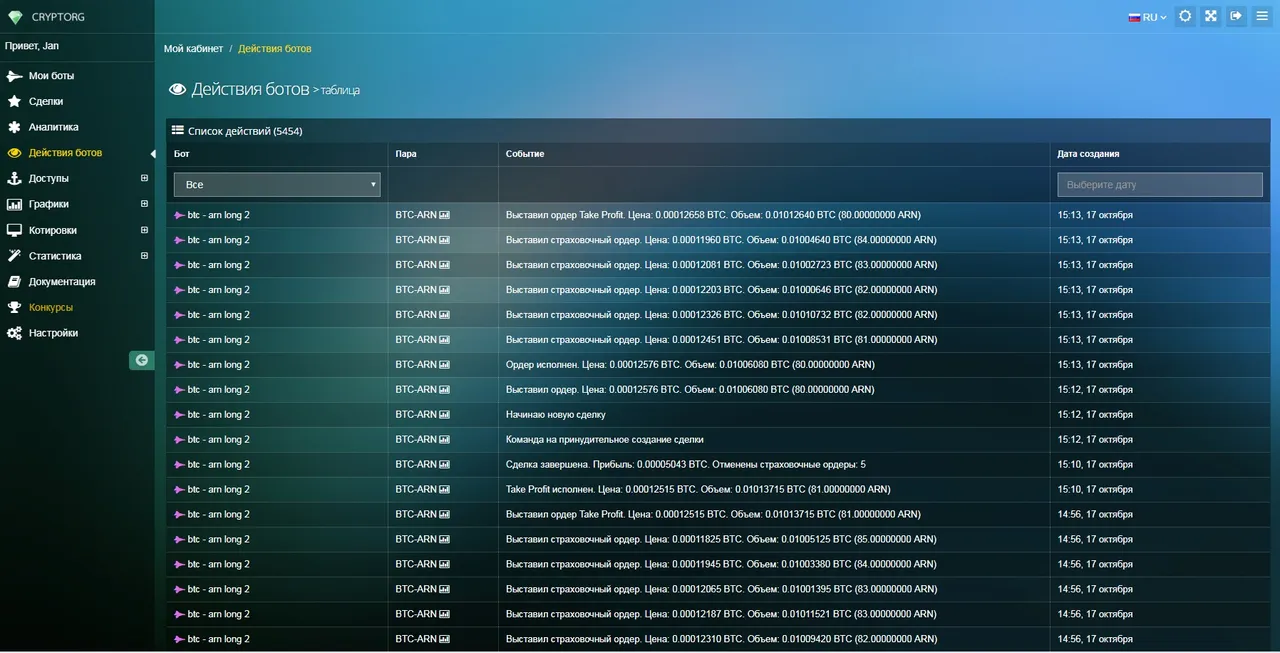Click the list icon beside 'Список действий'

pos(178,130)
